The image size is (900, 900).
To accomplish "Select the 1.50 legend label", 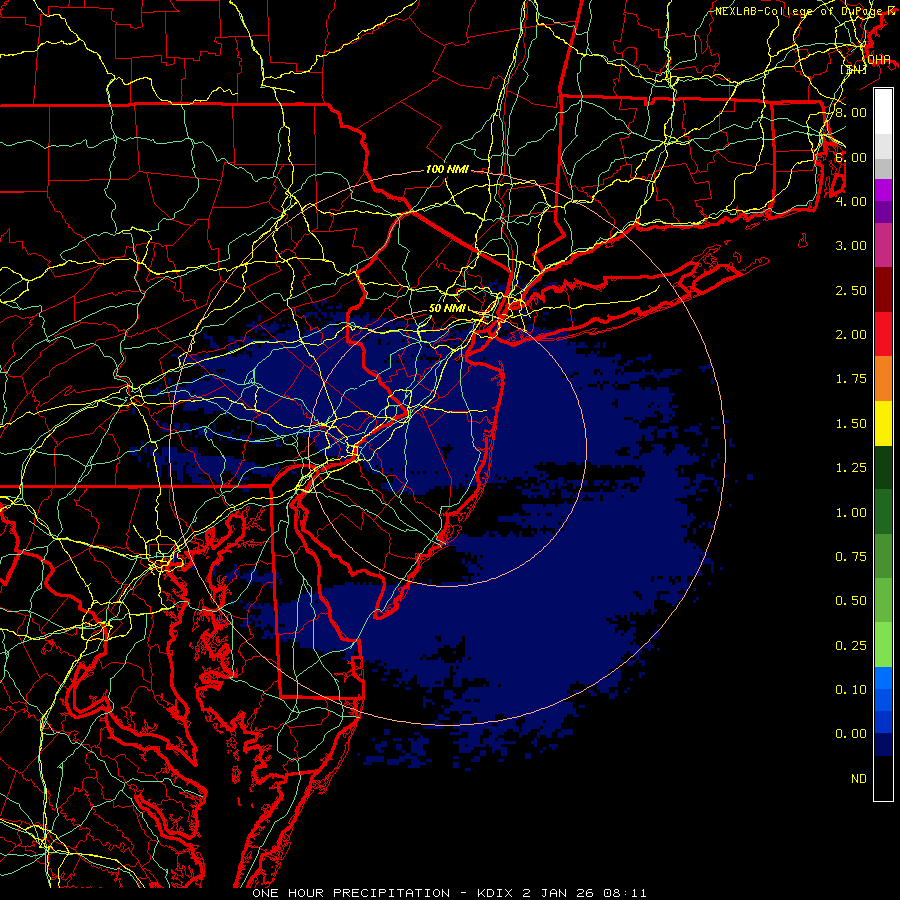I will click(x=851, y=424).
